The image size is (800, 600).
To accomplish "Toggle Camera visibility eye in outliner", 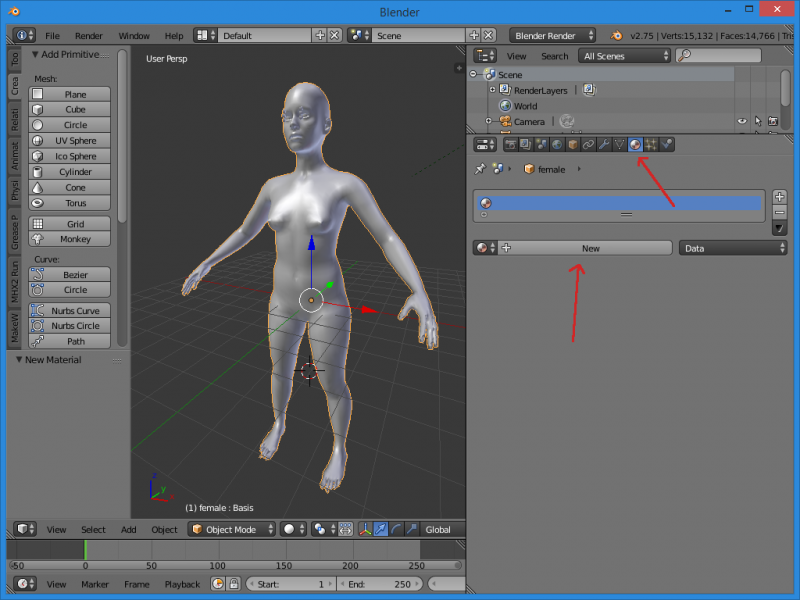I will (x=742, y=121).
